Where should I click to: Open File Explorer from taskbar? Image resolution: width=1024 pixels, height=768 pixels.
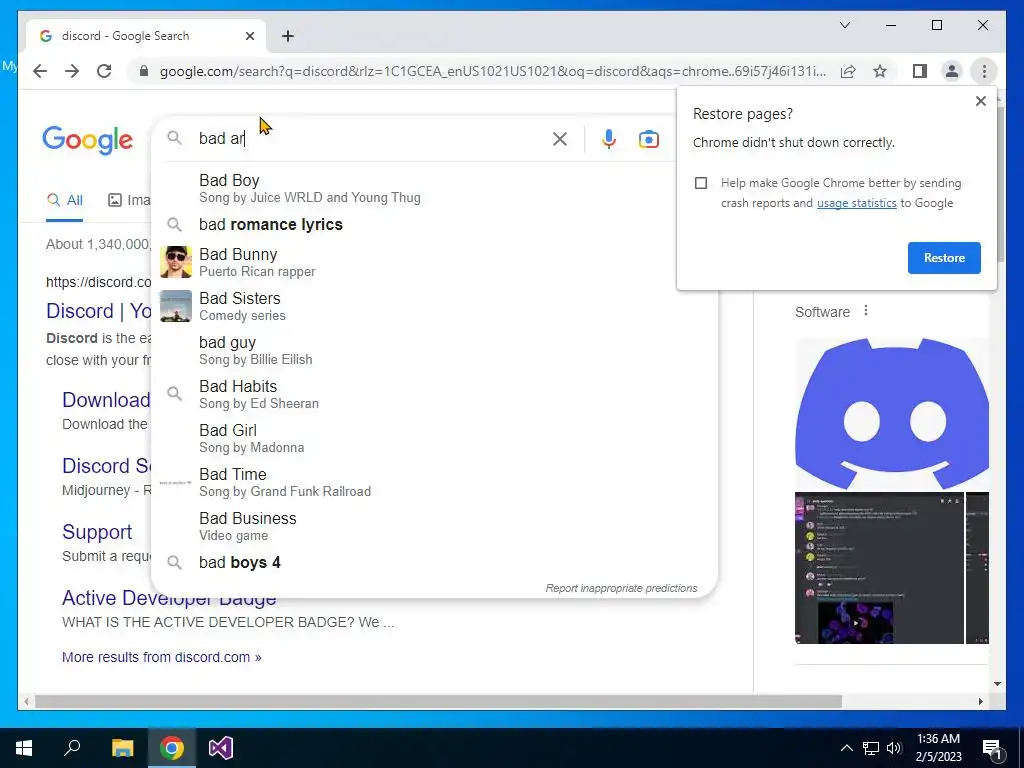coord(122,748)
